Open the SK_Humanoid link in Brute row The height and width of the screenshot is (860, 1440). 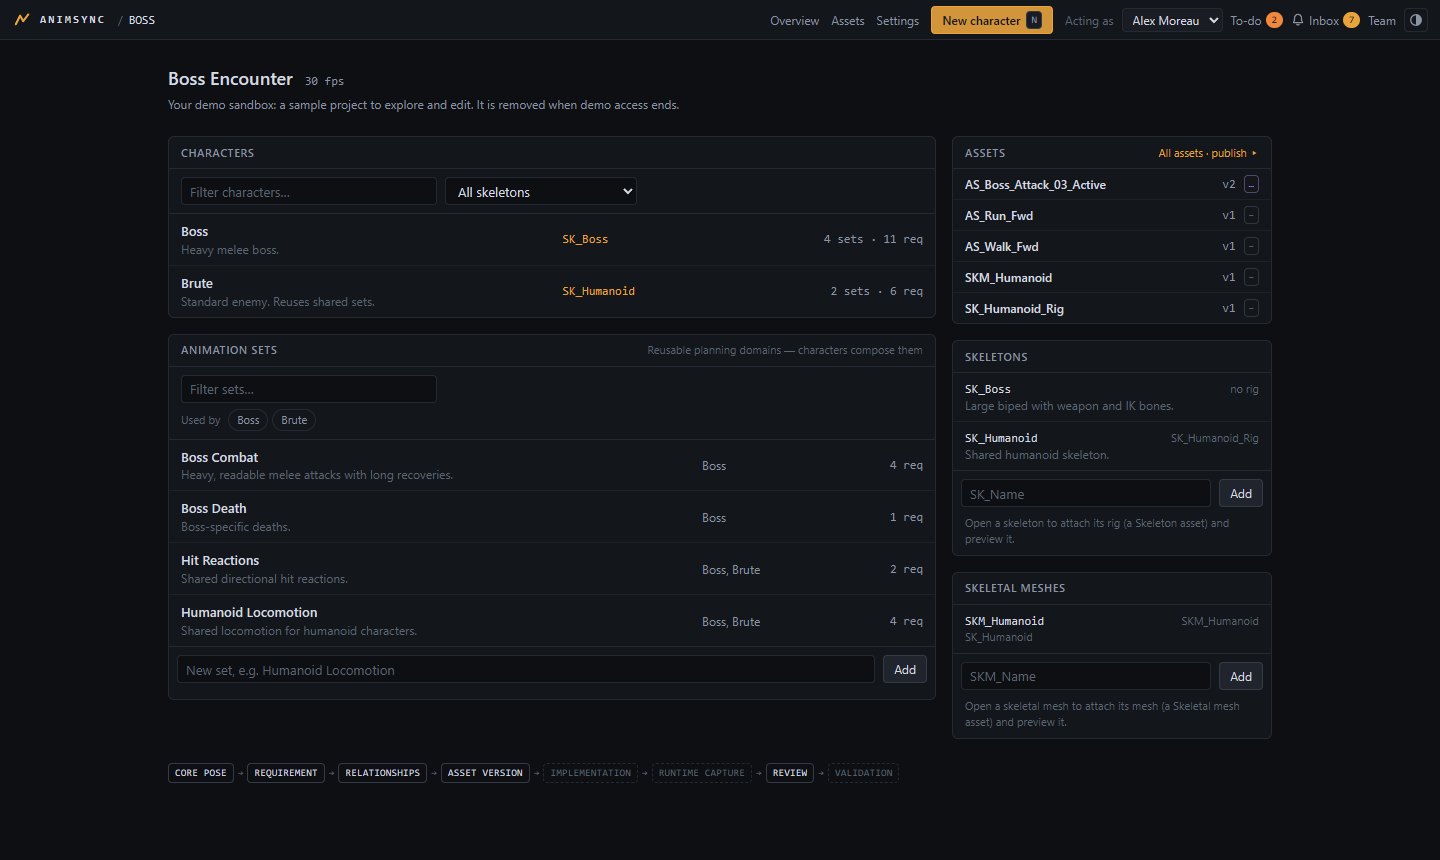coord(598,292)
